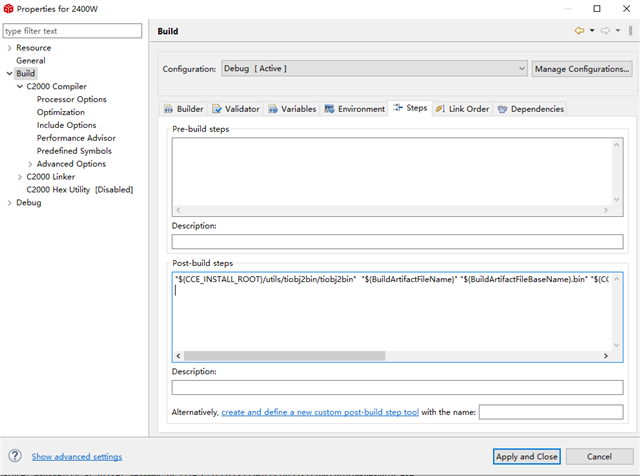Open the Show advanced settings link
The height and width of the screenshot is (476, 640).
(x=77, y=456)
